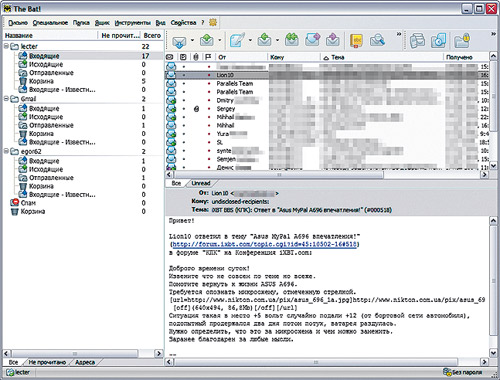Collapse the Gmail account tree

pyautogui.click(x=6, y=99)
